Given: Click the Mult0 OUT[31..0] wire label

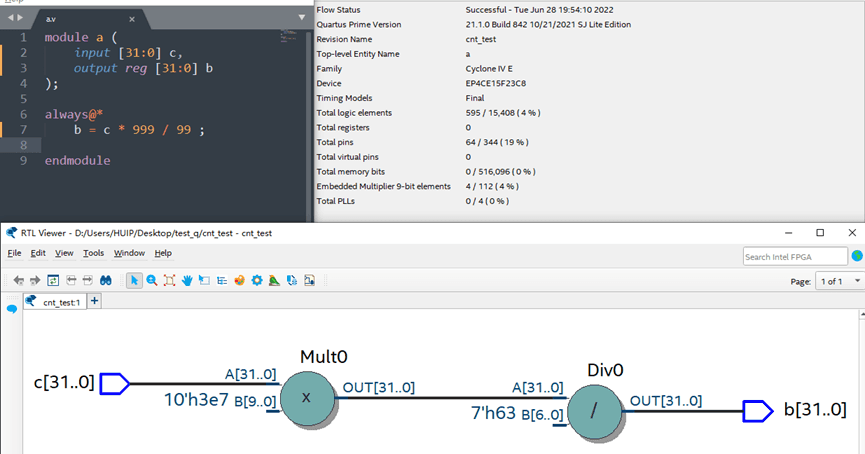Looking at the screenshot, I should (x=378, y=388).
